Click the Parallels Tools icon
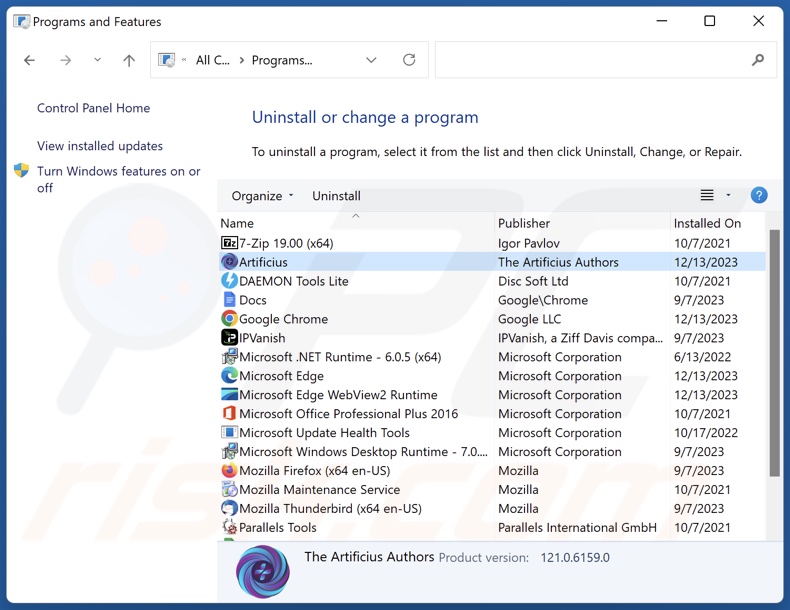This screenshot has width=790, height=610. click(x=229, y=527)
